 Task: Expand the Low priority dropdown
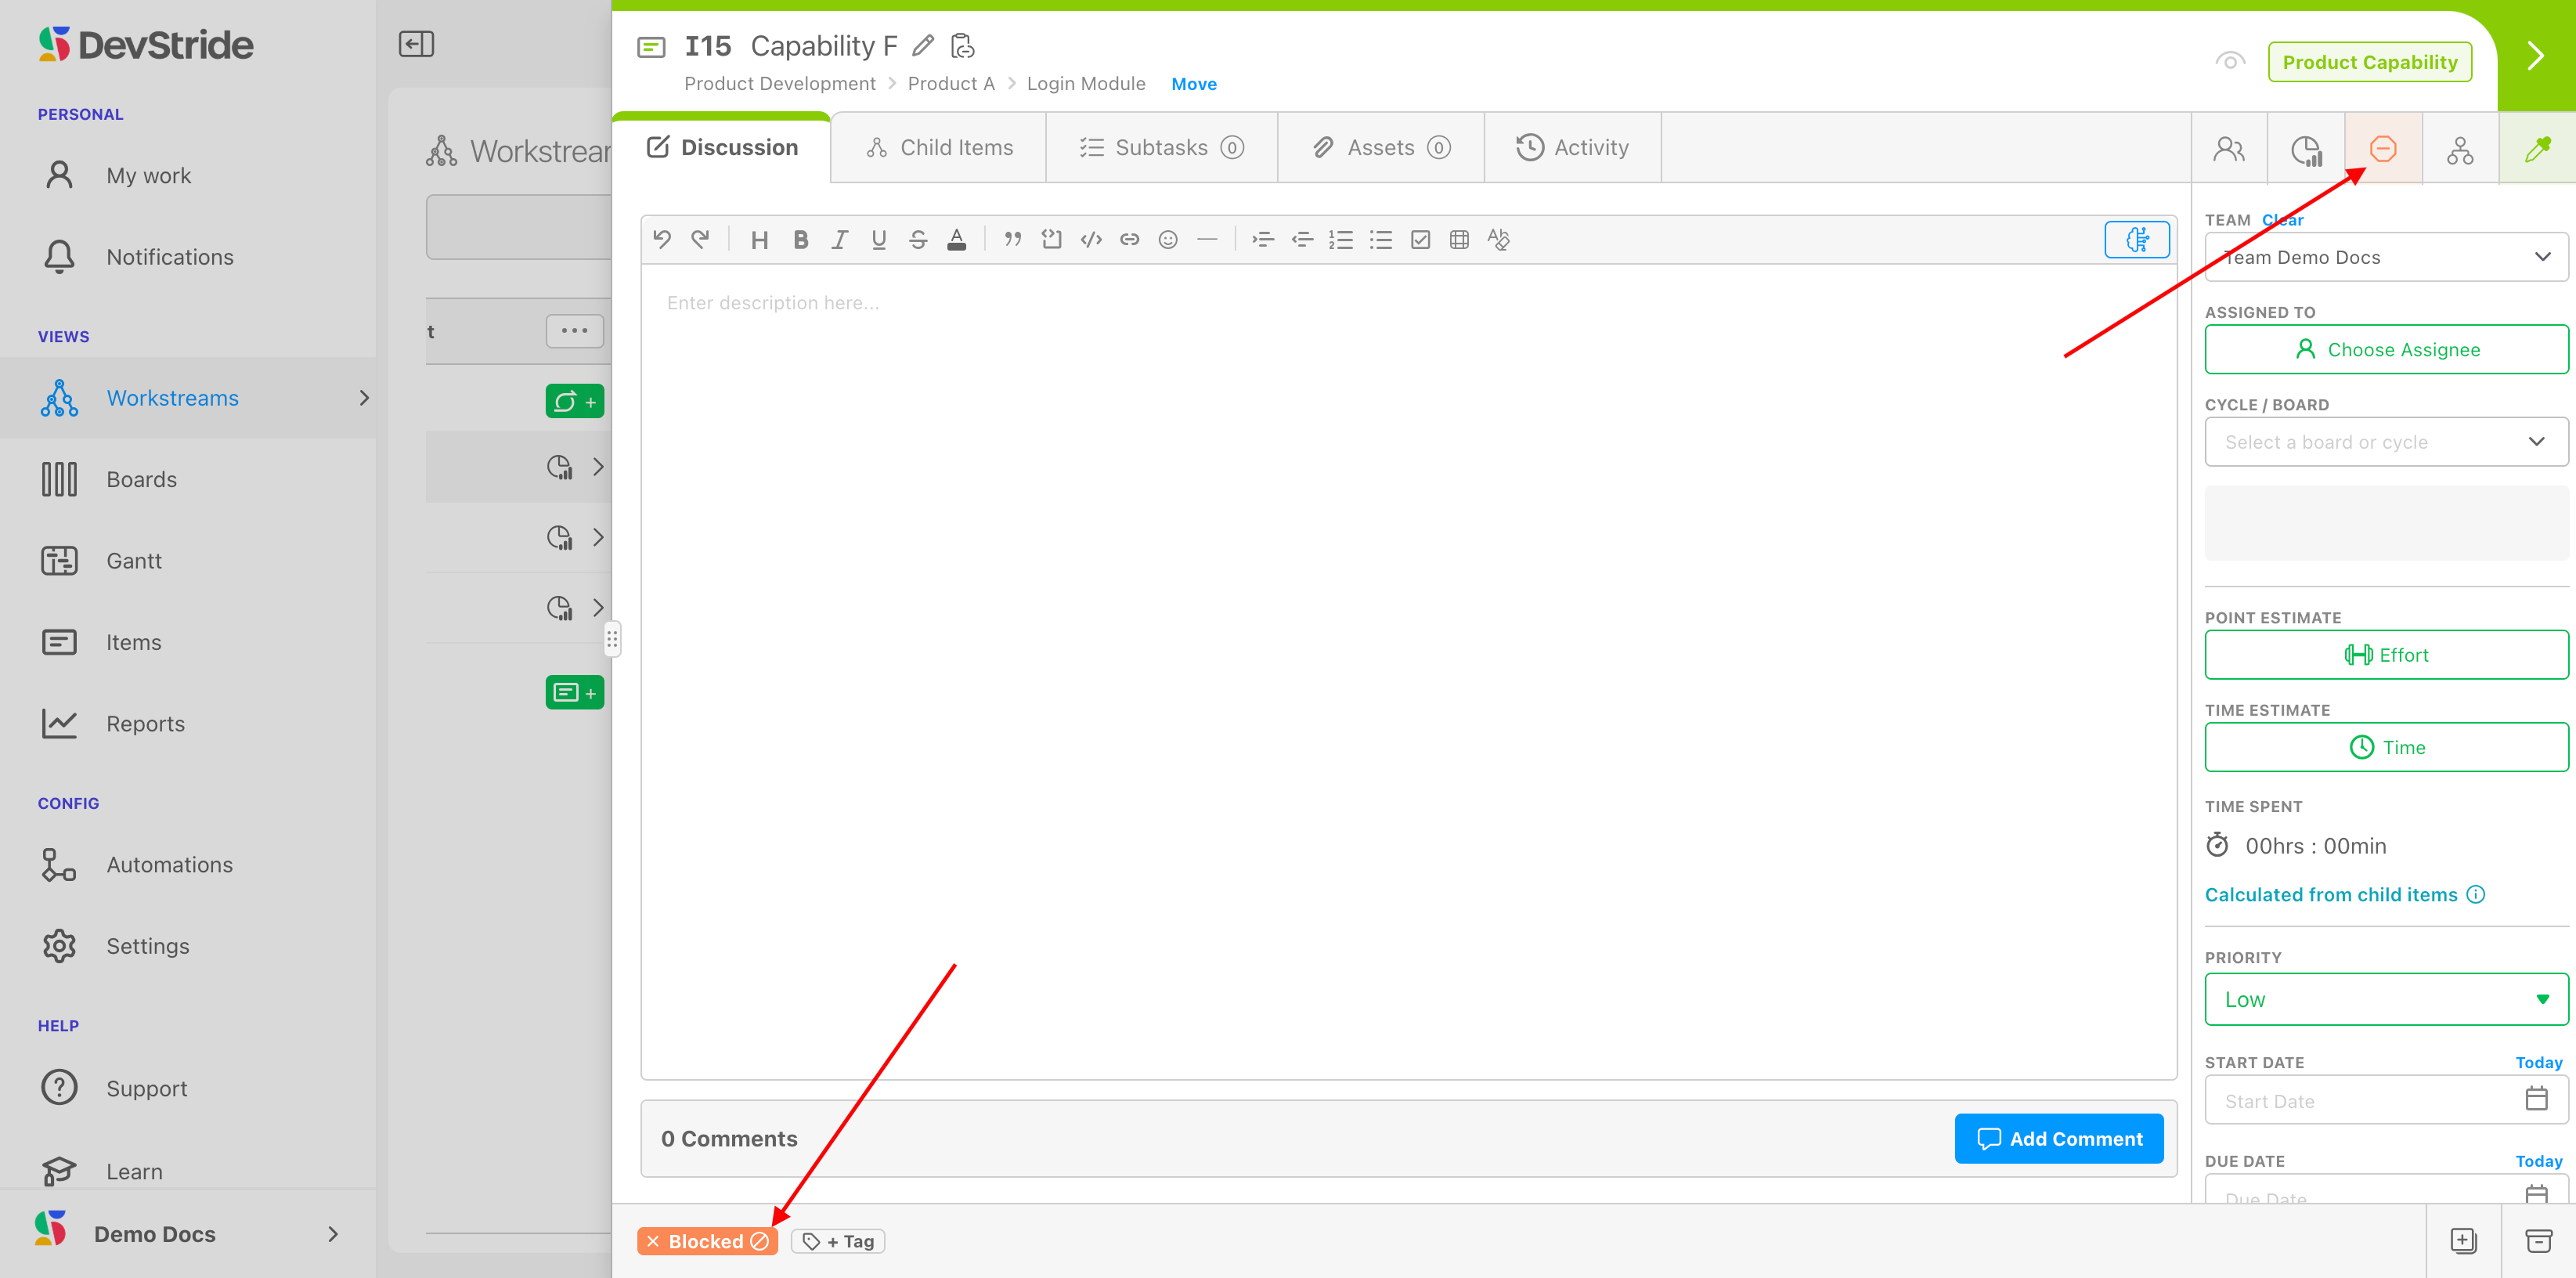pyautogui.click(x=2386, y=999)
